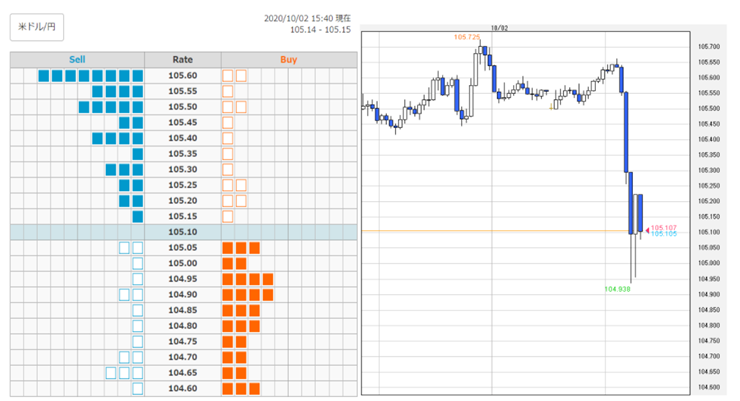The width and height of the screenshot is (740, 401).
Task: Click the leftmost empty blue square at 104.65
Action: (111, 373)
